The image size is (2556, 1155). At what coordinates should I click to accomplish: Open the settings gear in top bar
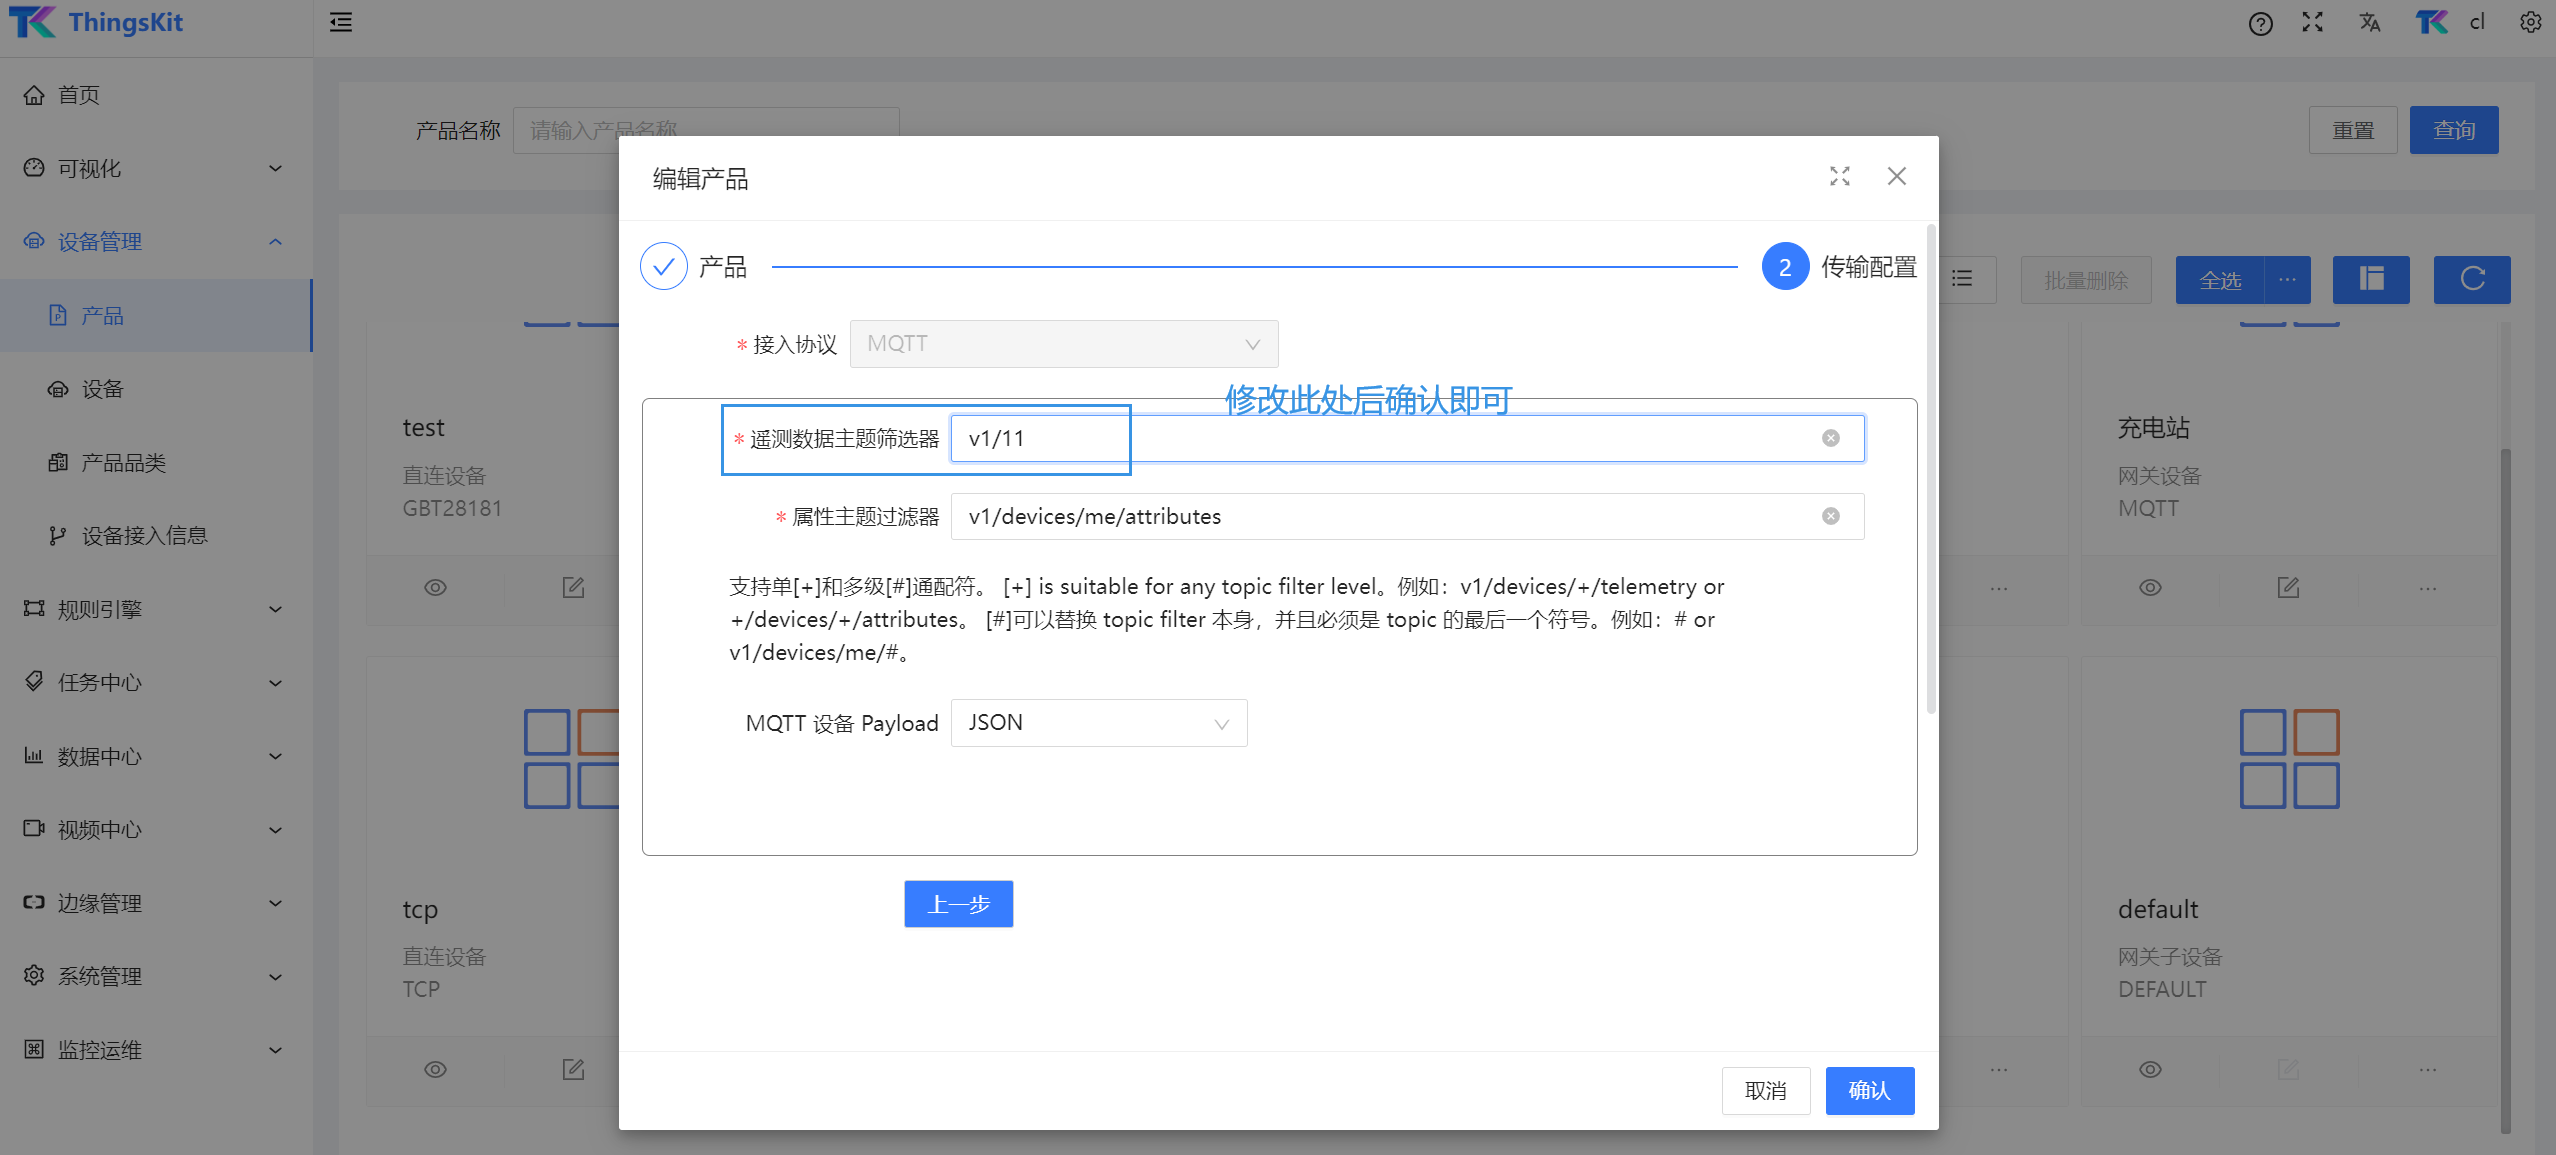(2530, 22)
